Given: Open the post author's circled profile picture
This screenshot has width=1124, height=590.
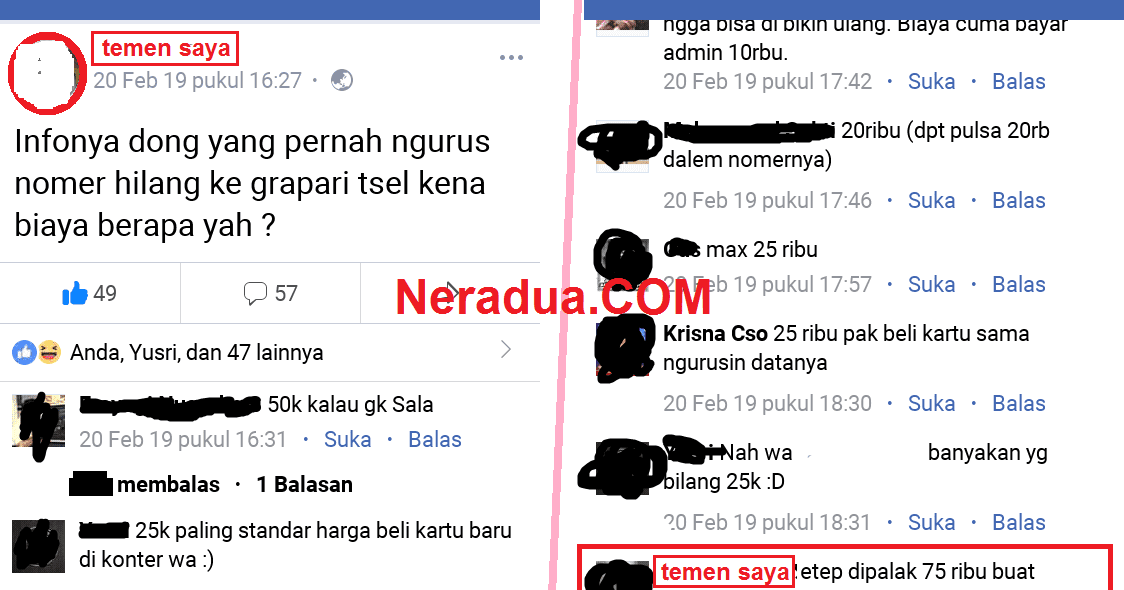Looking at the screenshot, I should pos(47,73).
